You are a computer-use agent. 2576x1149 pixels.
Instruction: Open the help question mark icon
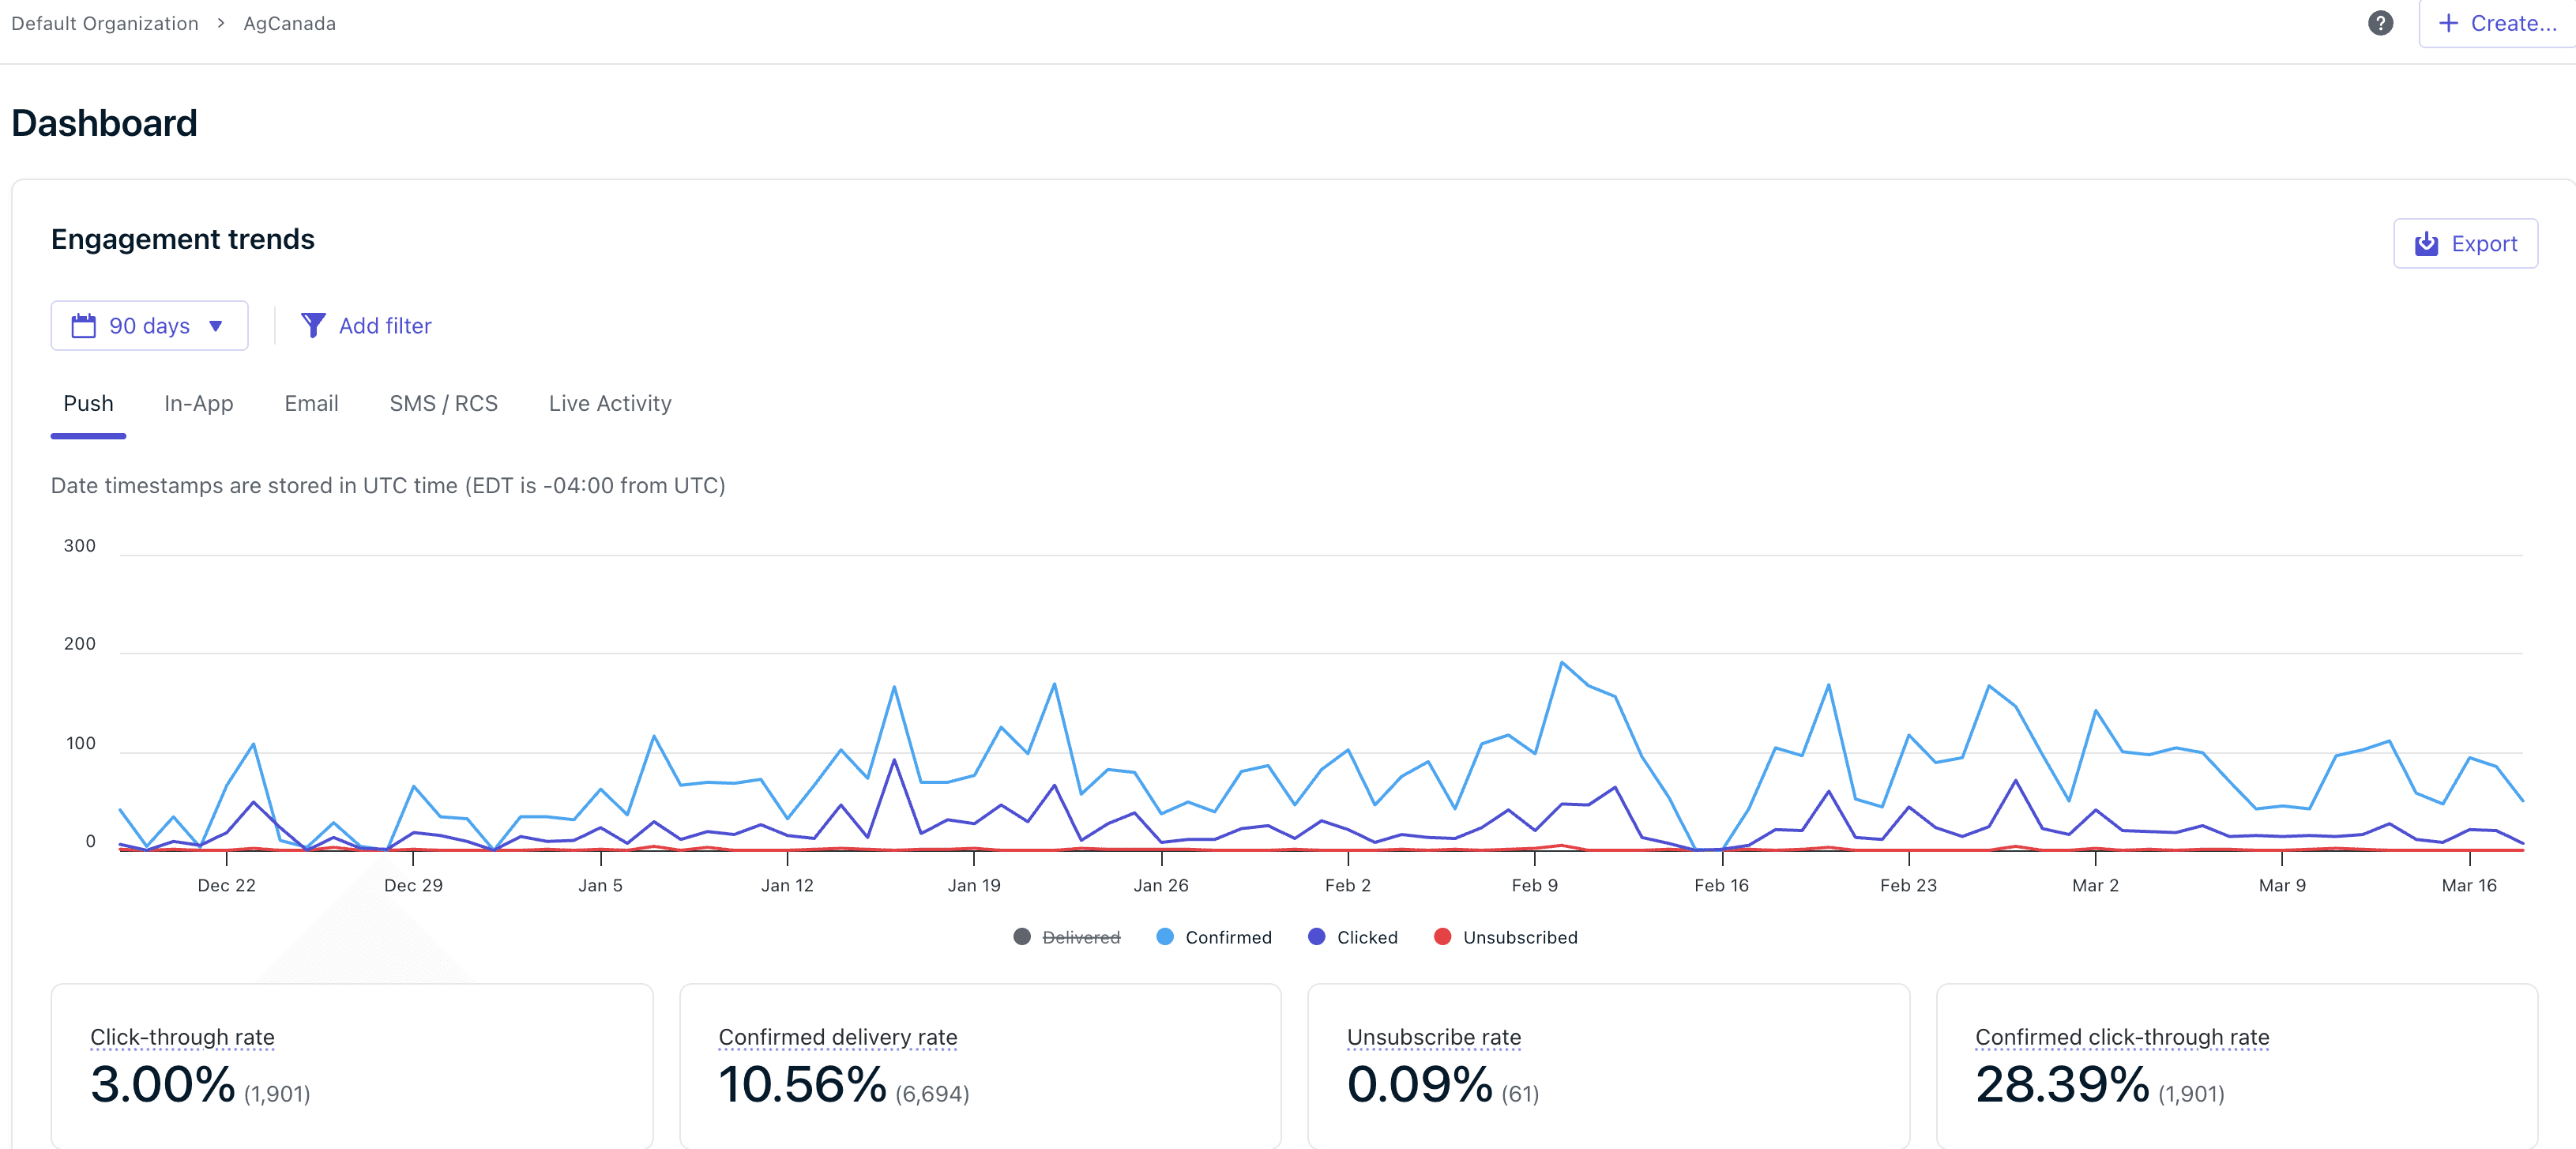coord(2380,23)
